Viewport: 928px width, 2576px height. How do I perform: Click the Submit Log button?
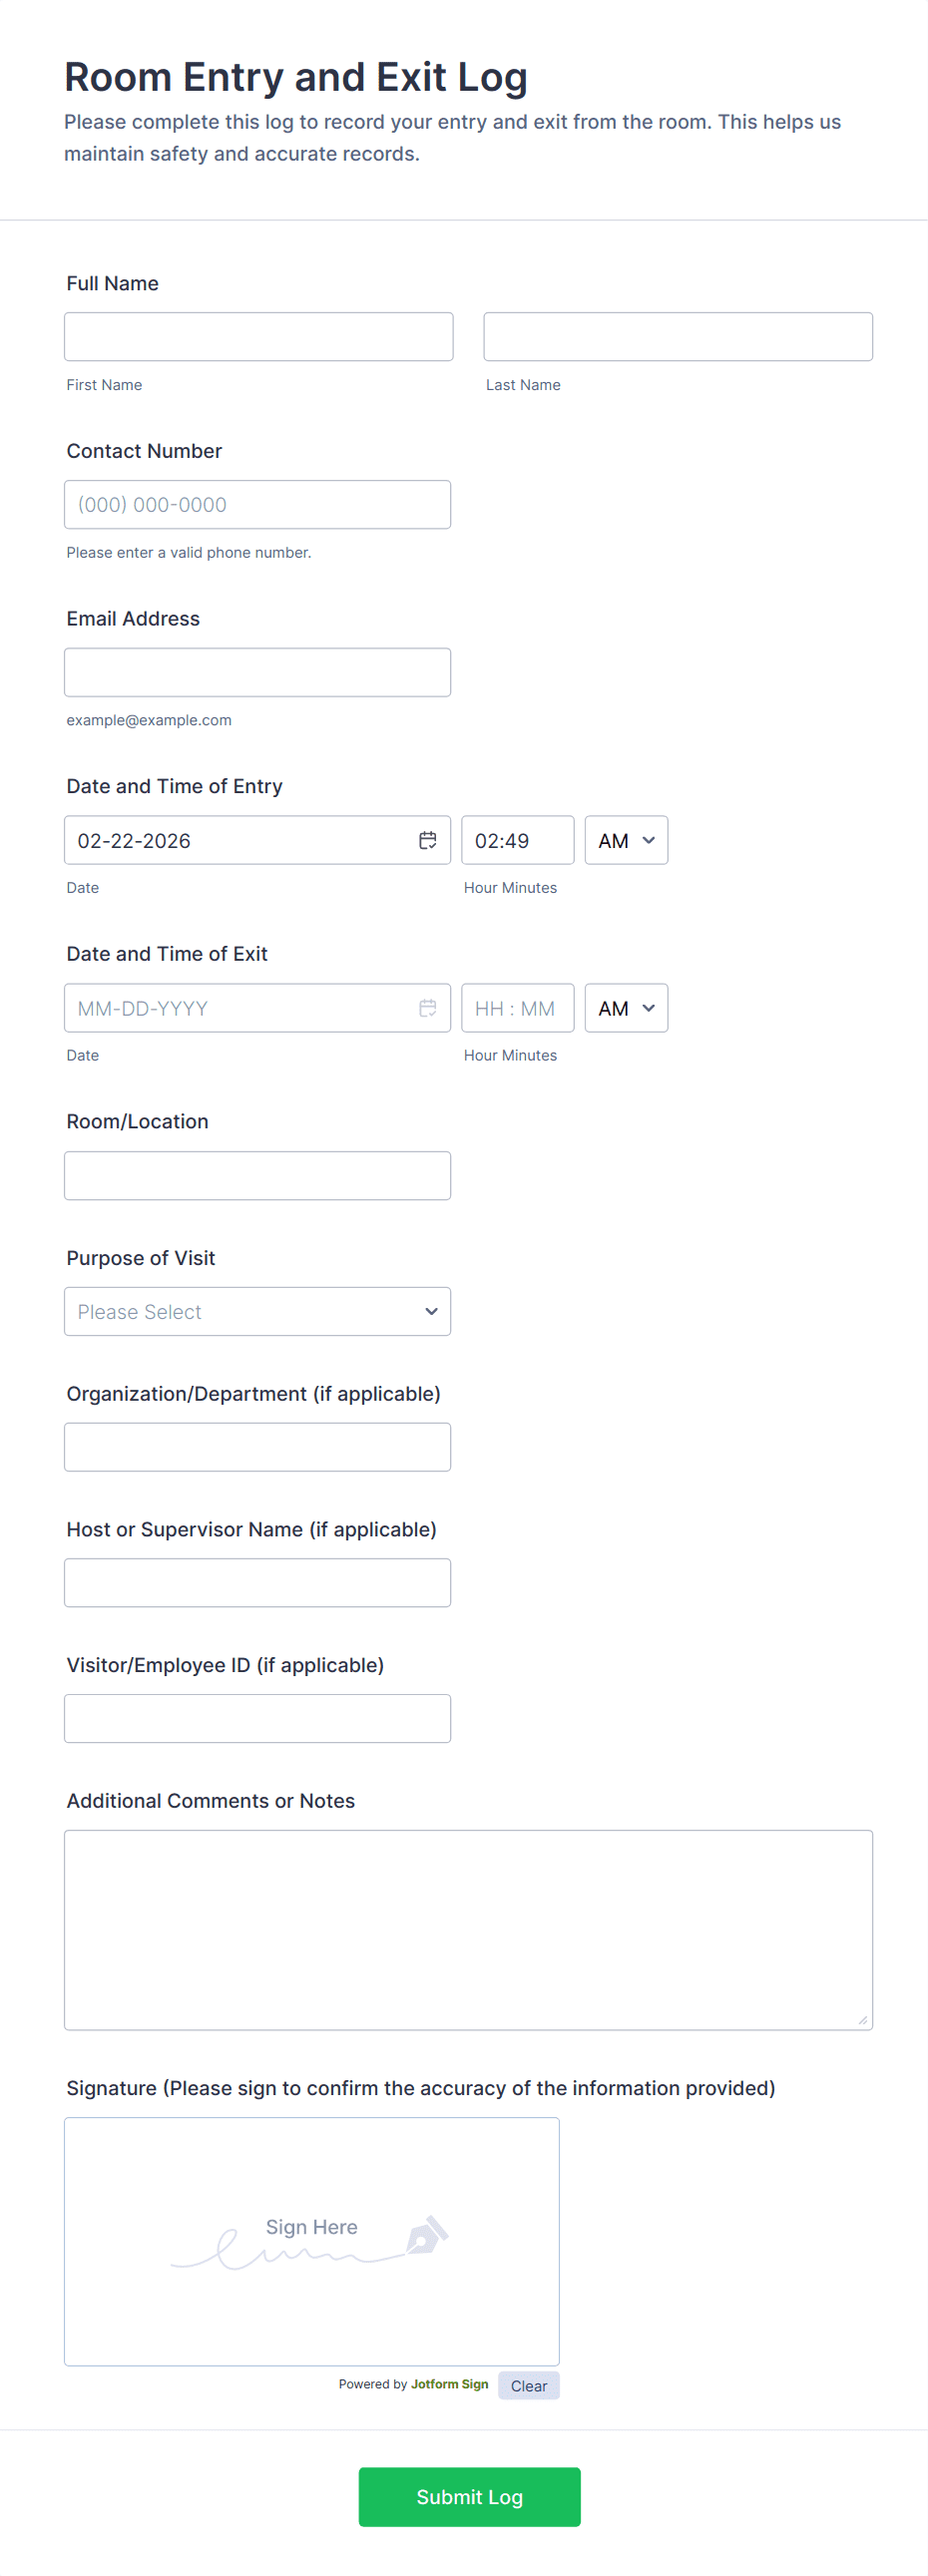(x=469, y=2496)
